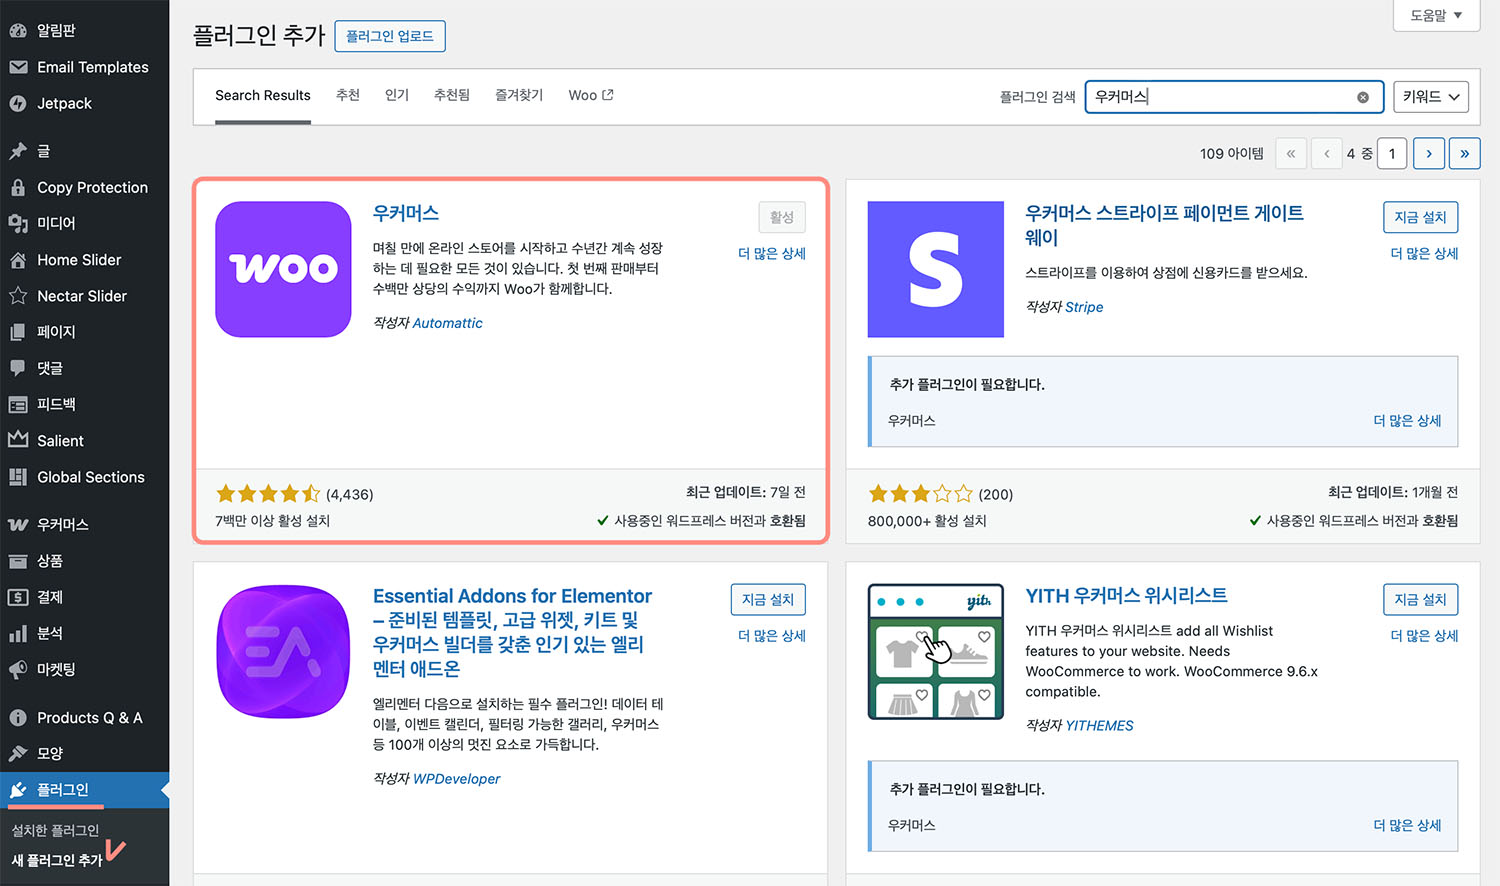Open 미디어 using its media icon
The height and width of the screenshot is (886, 1500).
tap(18, 223)
